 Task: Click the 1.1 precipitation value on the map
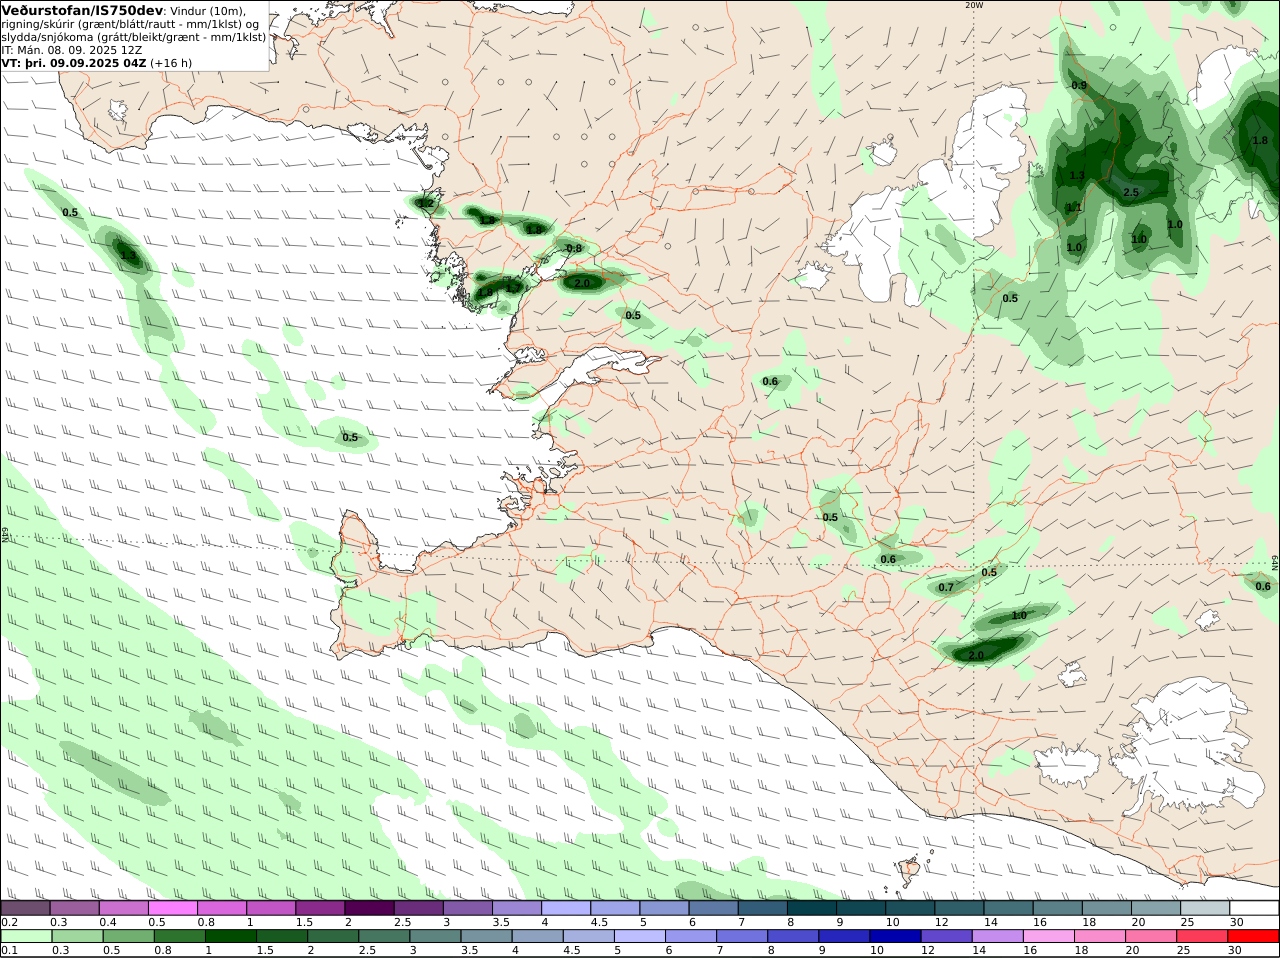tap(1074, 208)
